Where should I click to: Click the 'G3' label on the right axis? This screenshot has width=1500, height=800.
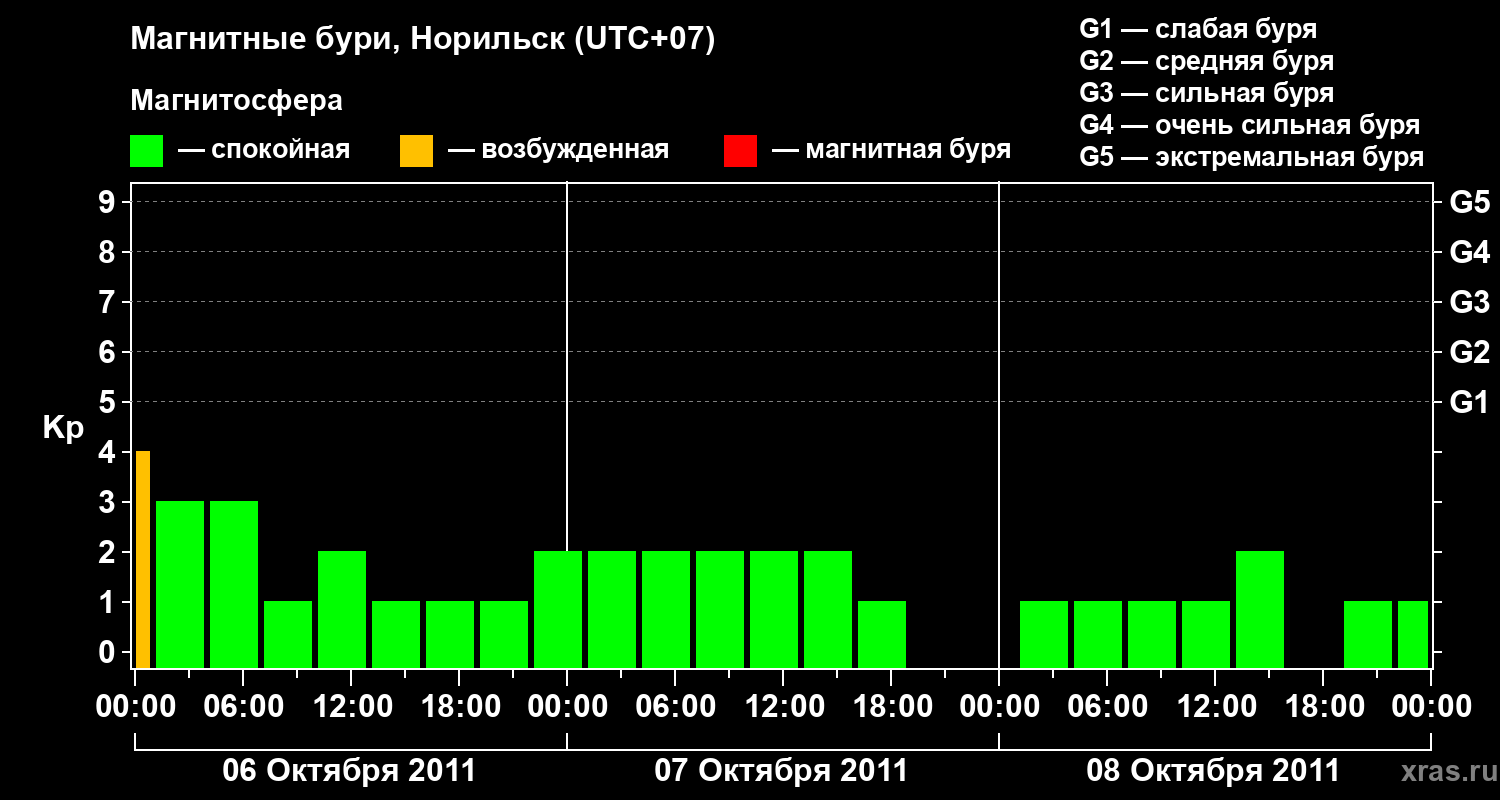pos(1469,303)
